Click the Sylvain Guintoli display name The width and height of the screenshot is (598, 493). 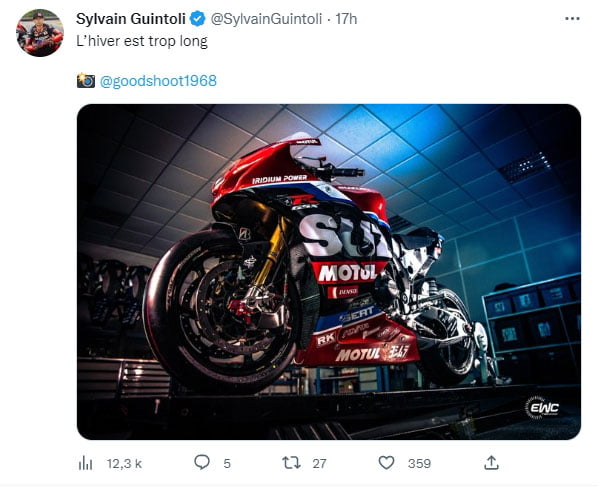click(x=131, y=19)
